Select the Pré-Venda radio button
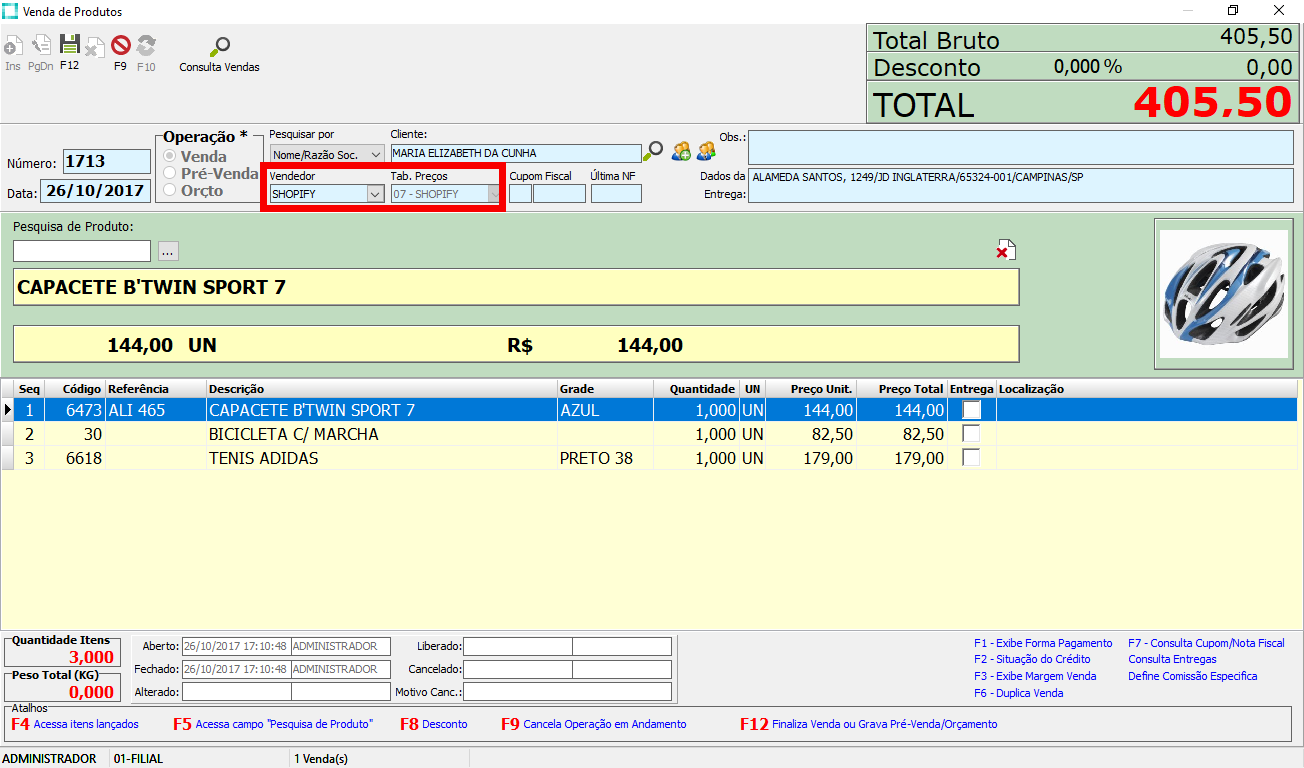 (x=170, y=173)
